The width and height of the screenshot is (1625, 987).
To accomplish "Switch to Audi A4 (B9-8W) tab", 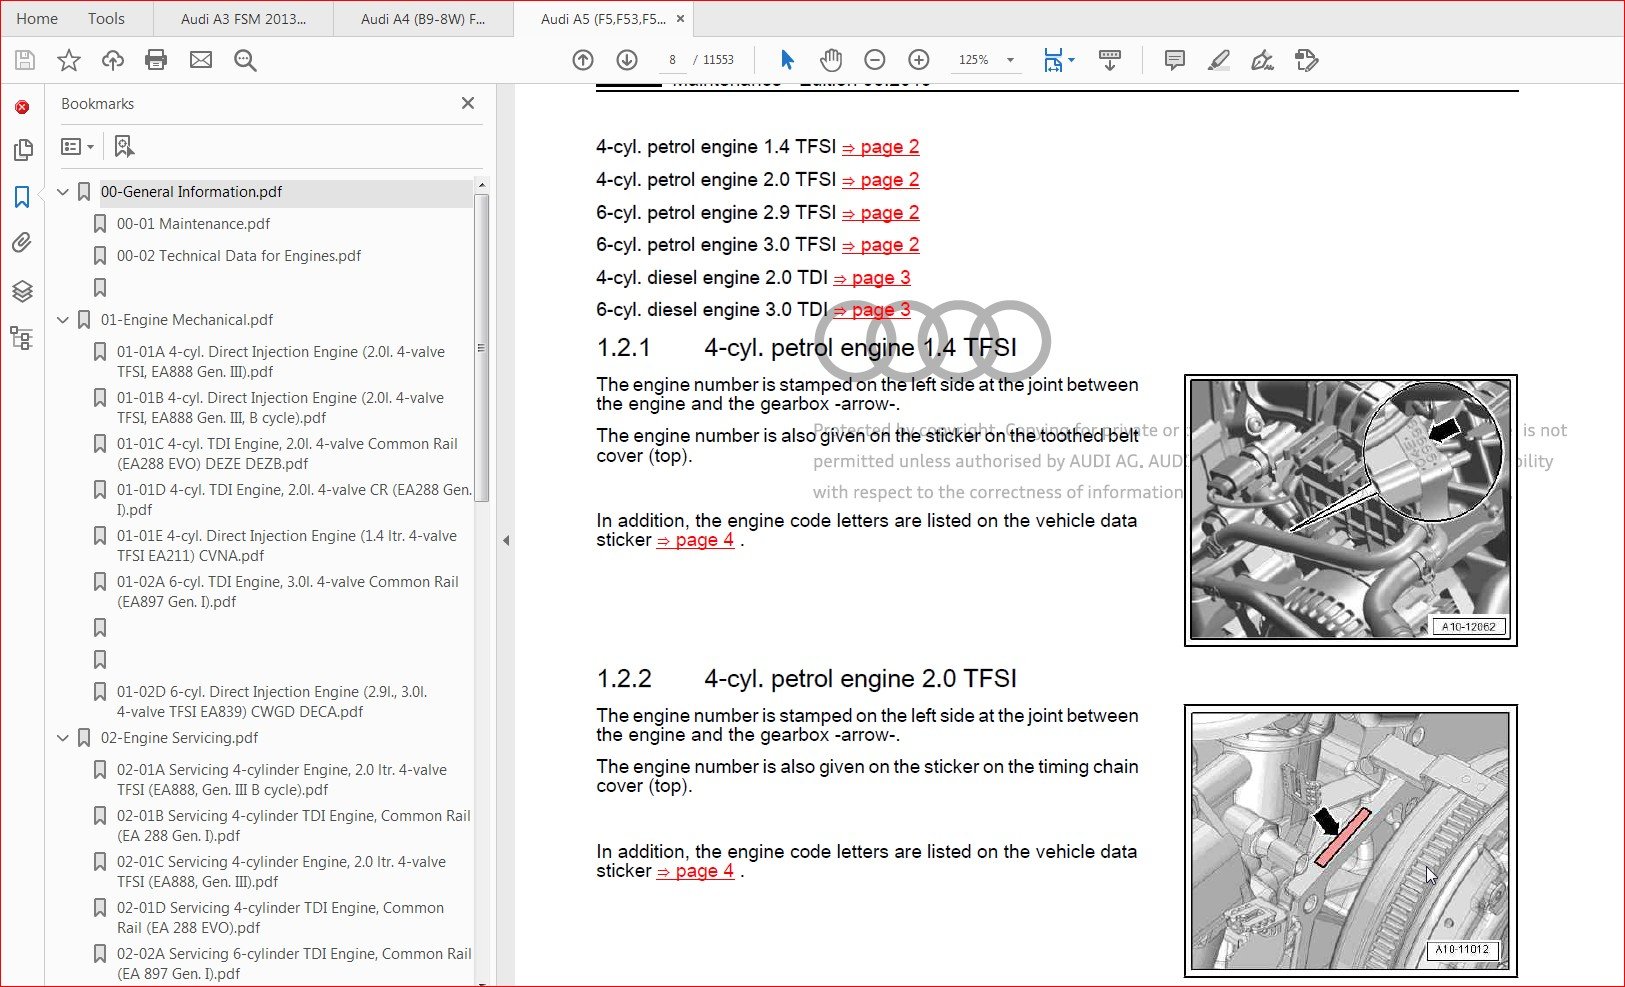I will (x=423, y=19).
